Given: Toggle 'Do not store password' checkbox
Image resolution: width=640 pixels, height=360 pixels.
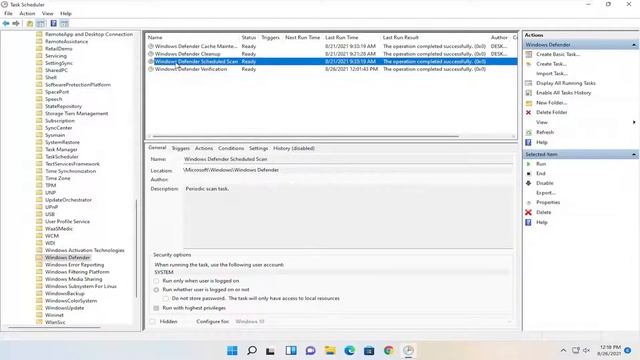Looking at the screenshot, I should tap(166, 299).
